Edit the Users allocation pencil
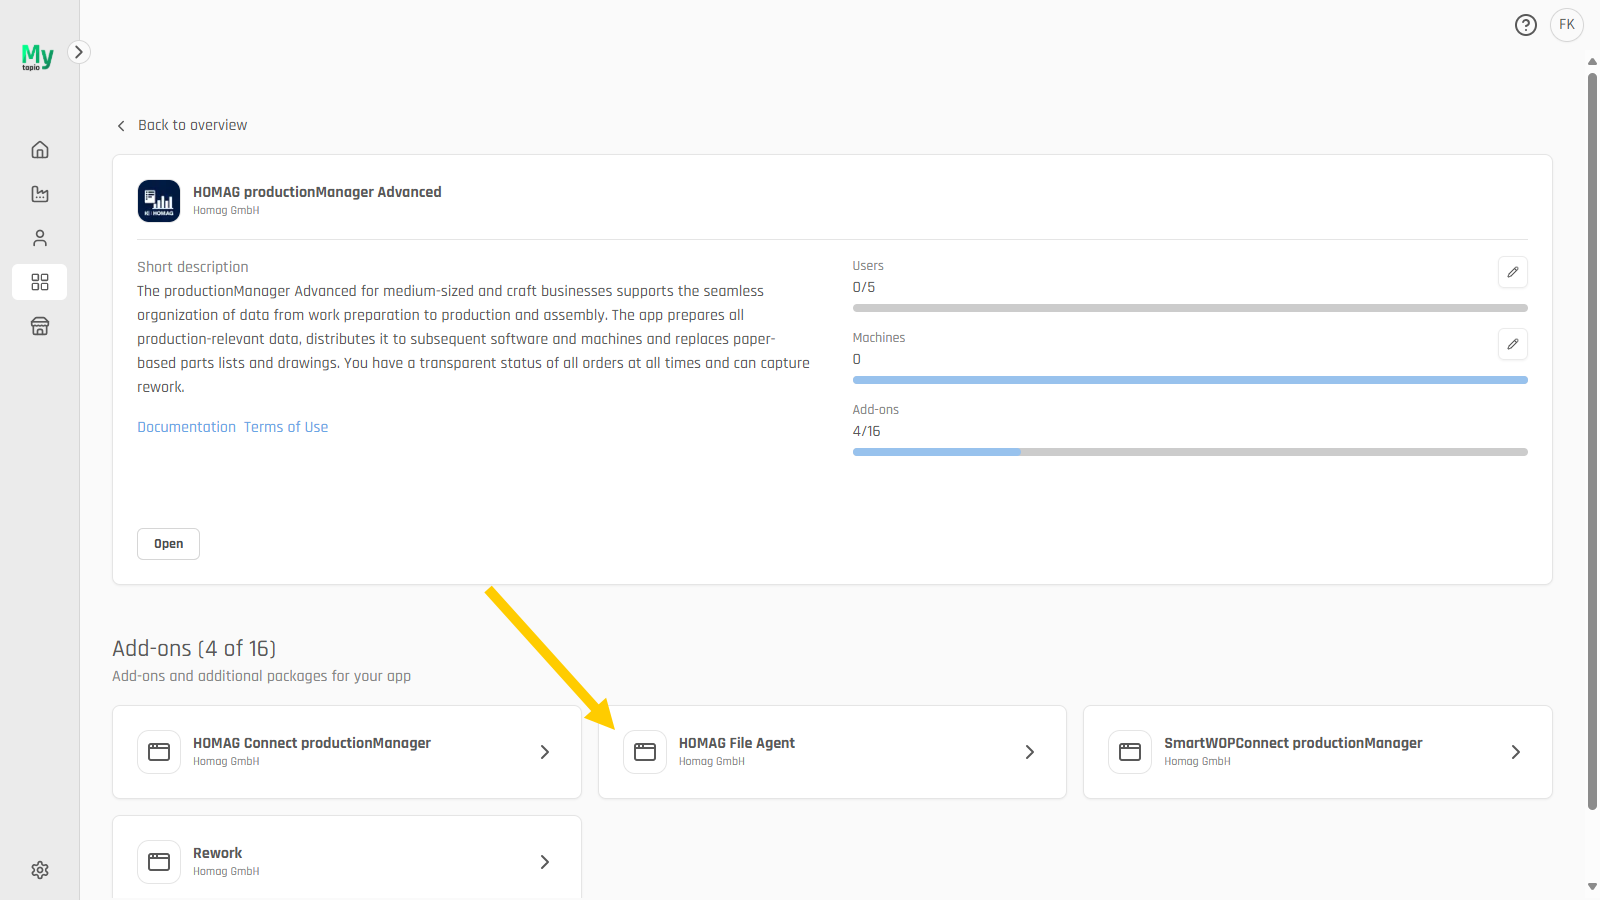1600x900 pixels. point(1513,272)
